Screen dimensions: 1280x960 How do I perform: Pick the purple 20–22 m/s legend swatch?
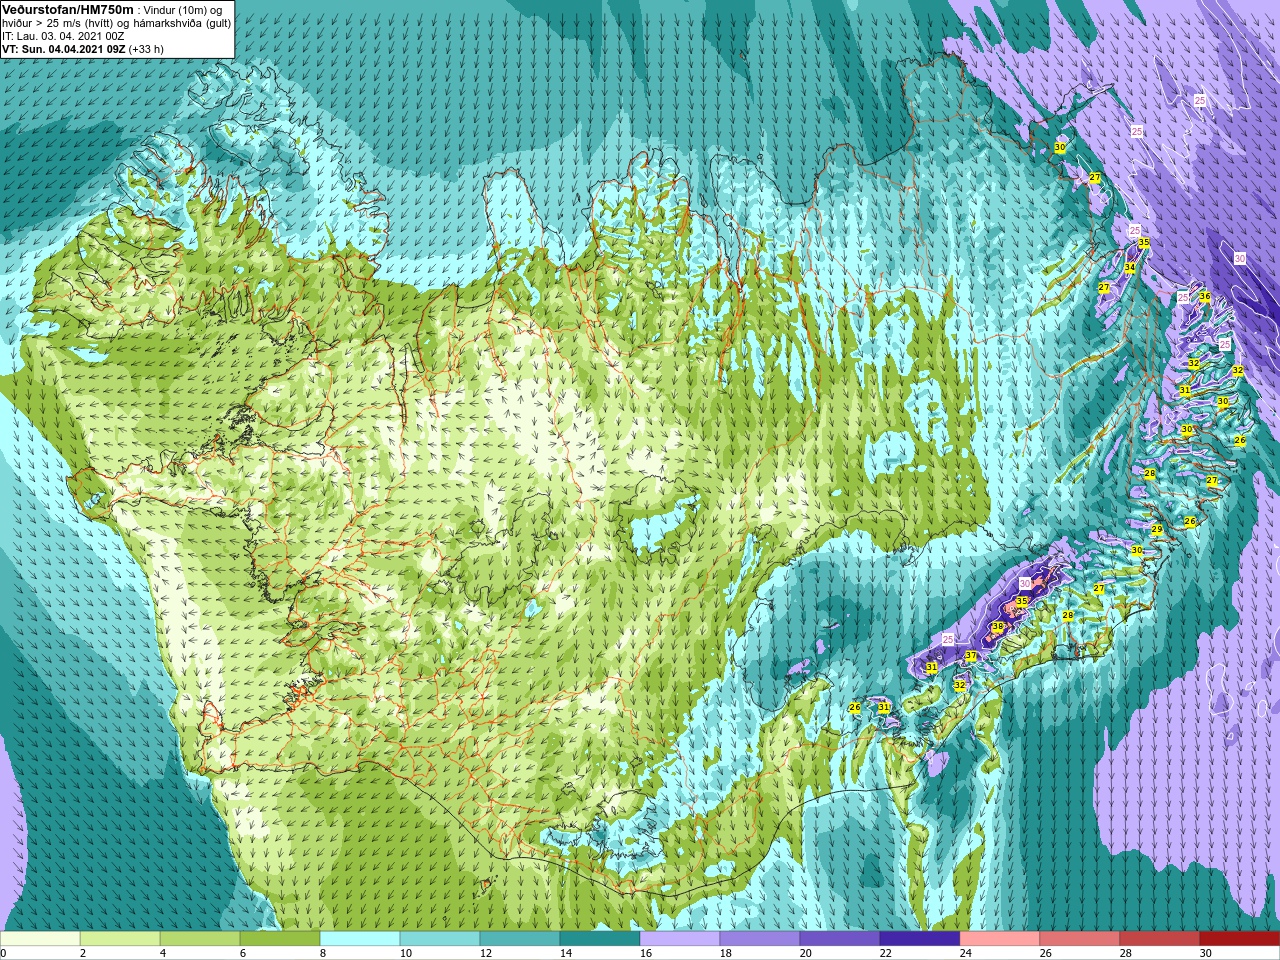click(840, 939)
